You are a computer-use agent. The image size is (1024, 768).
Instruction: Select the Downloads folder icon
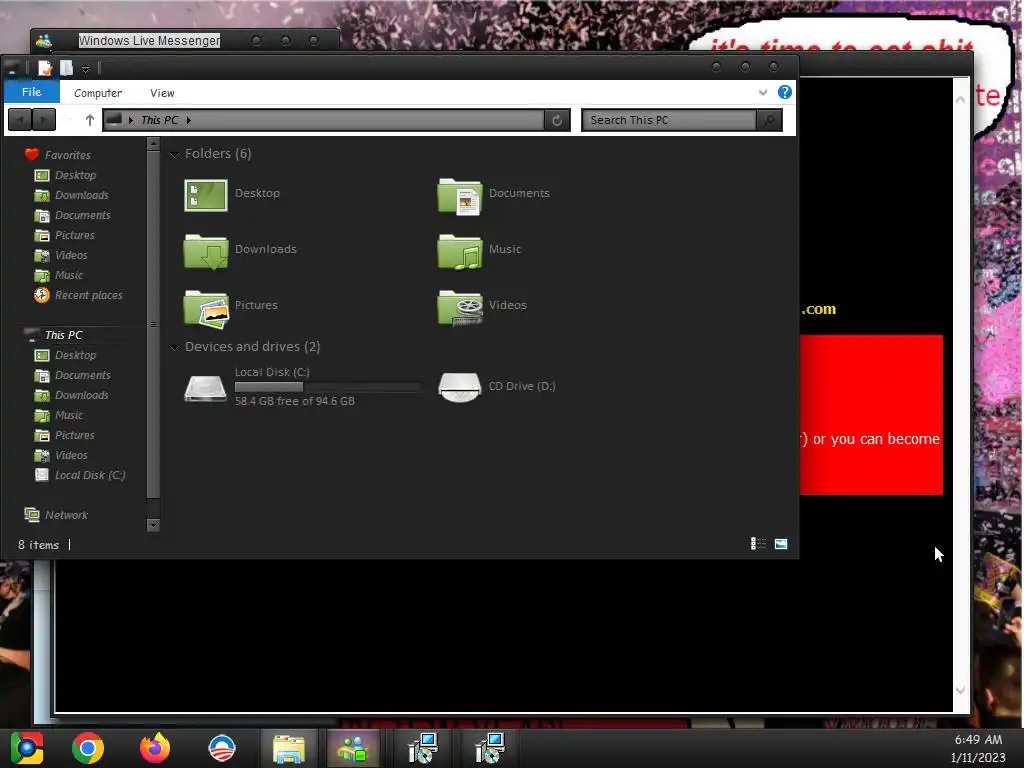[x=206, y=251]
